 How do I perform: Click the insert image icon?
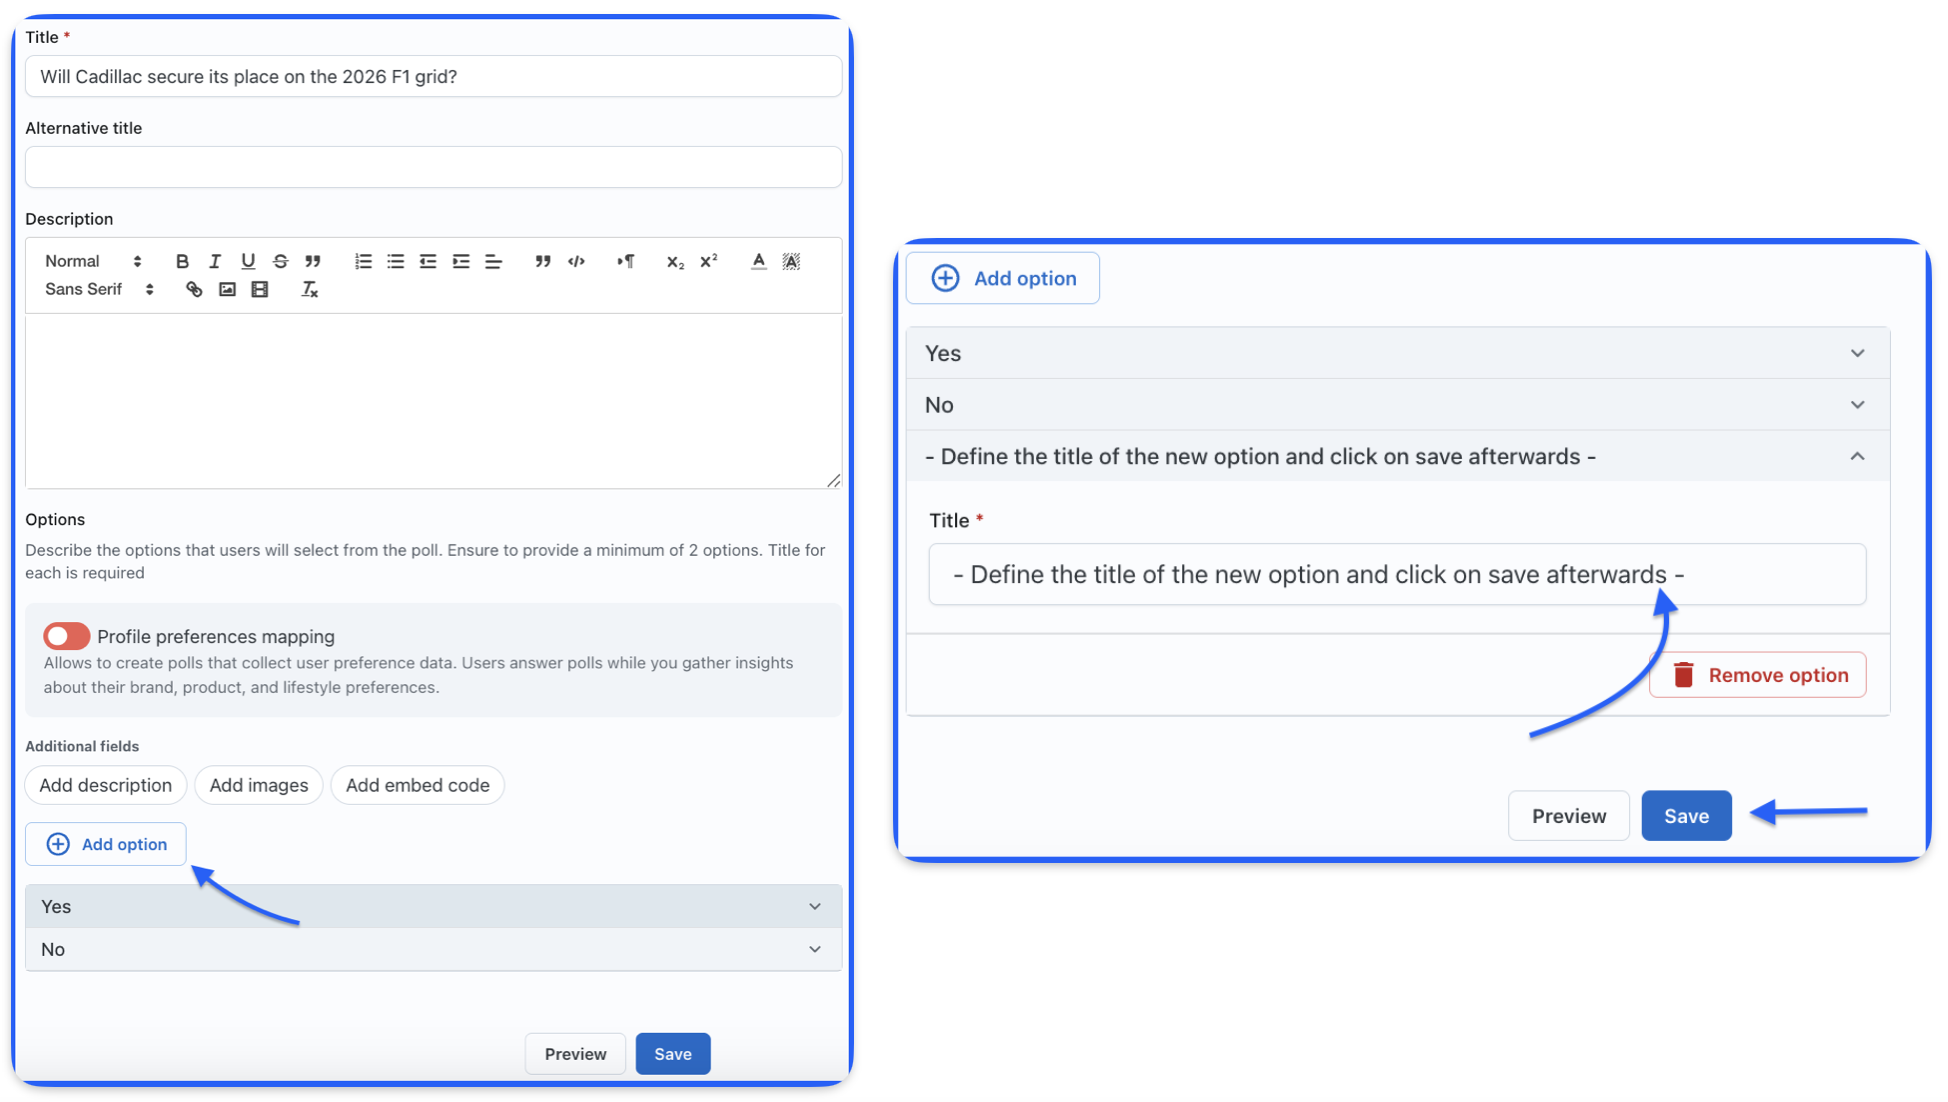(227, 290)
